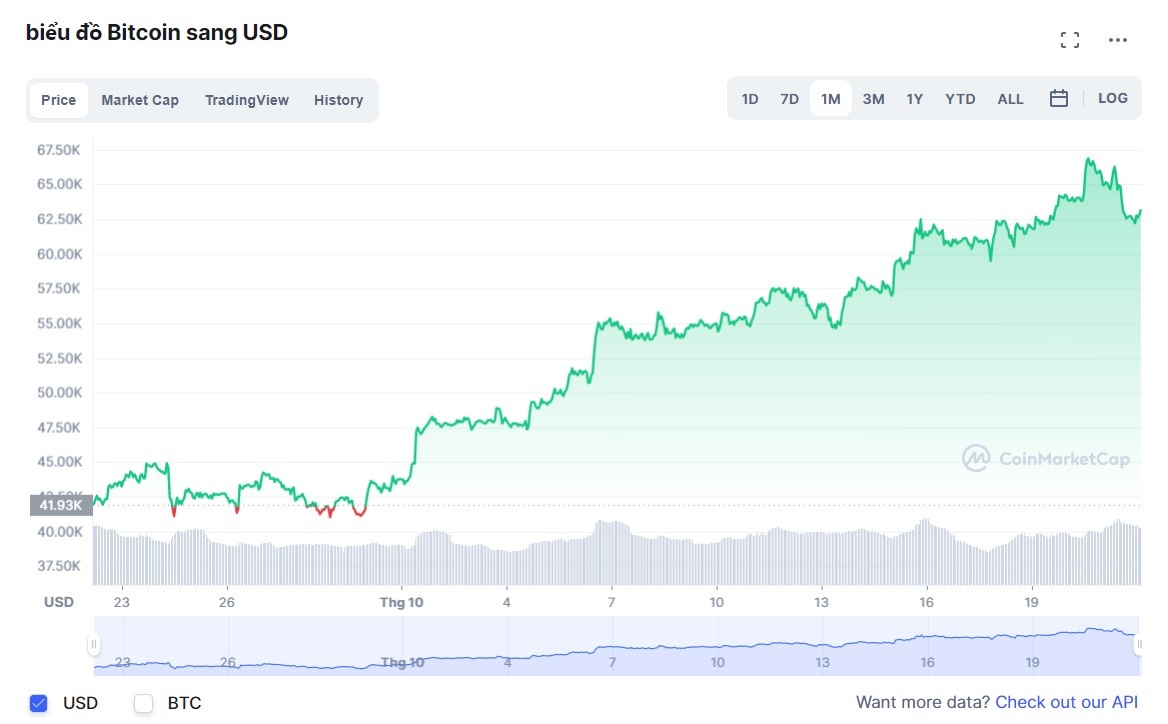
Task: Open the TradingView tab
Action: point(246,100)
